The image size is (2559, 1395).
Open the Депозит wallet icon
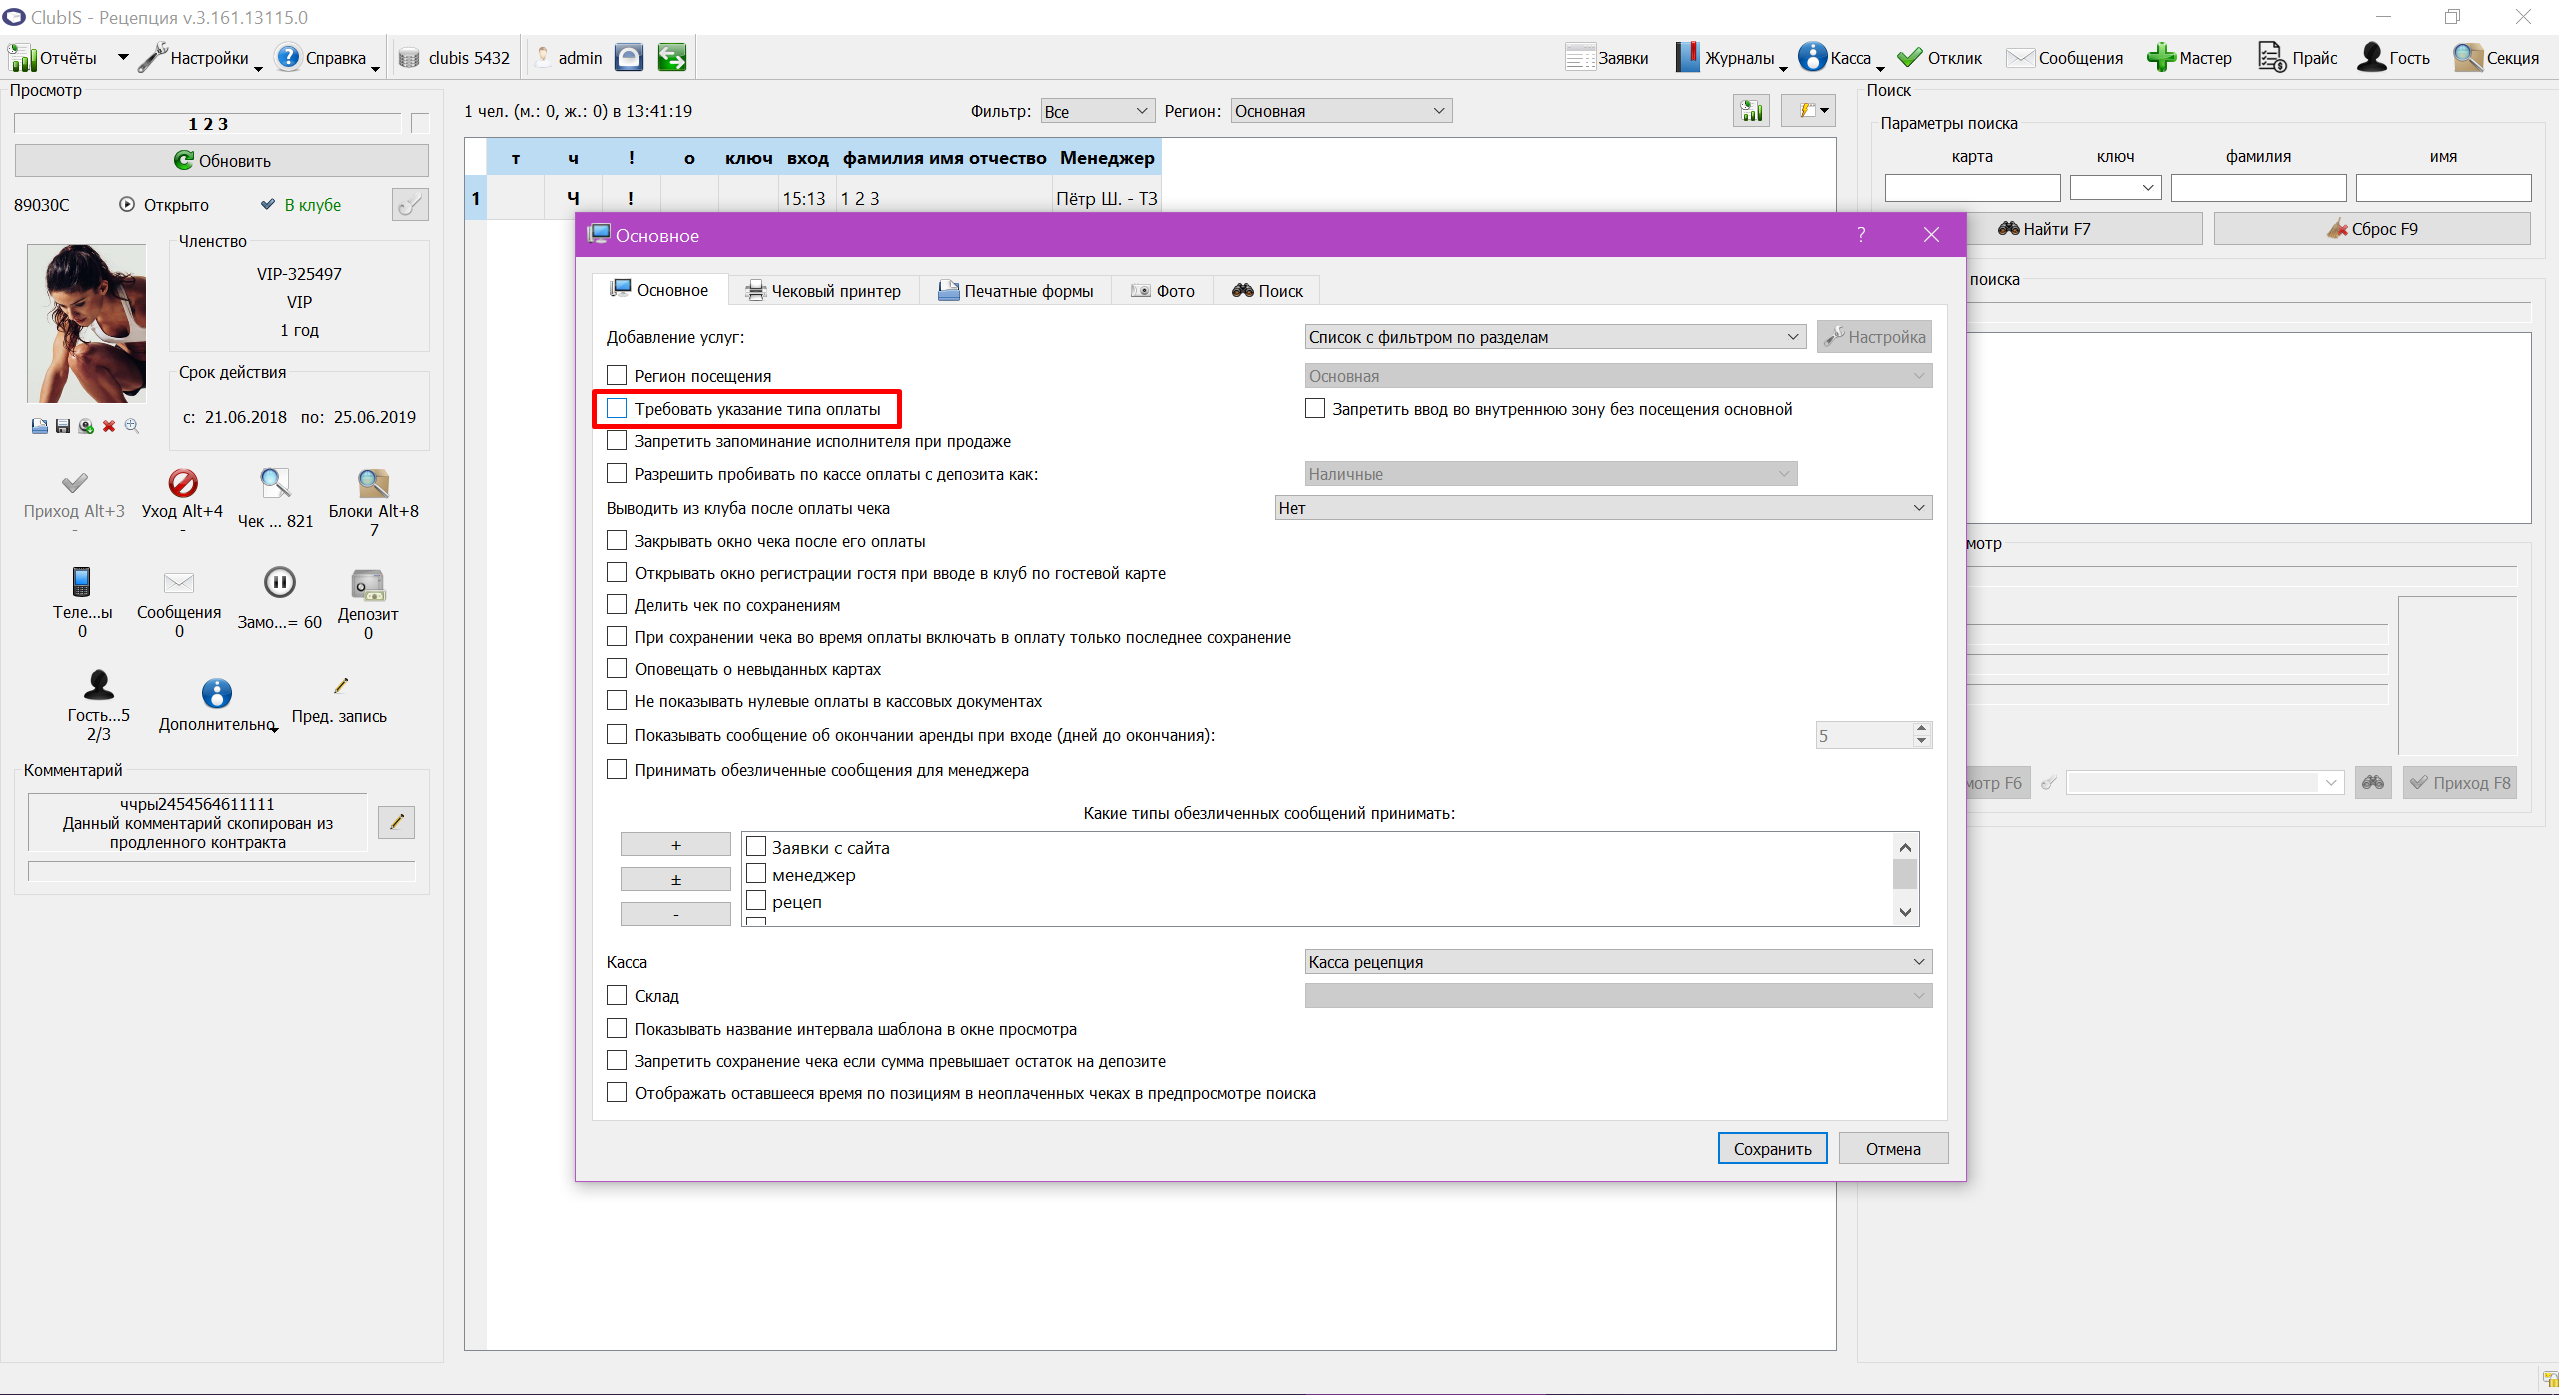click(x=368, y=584)
